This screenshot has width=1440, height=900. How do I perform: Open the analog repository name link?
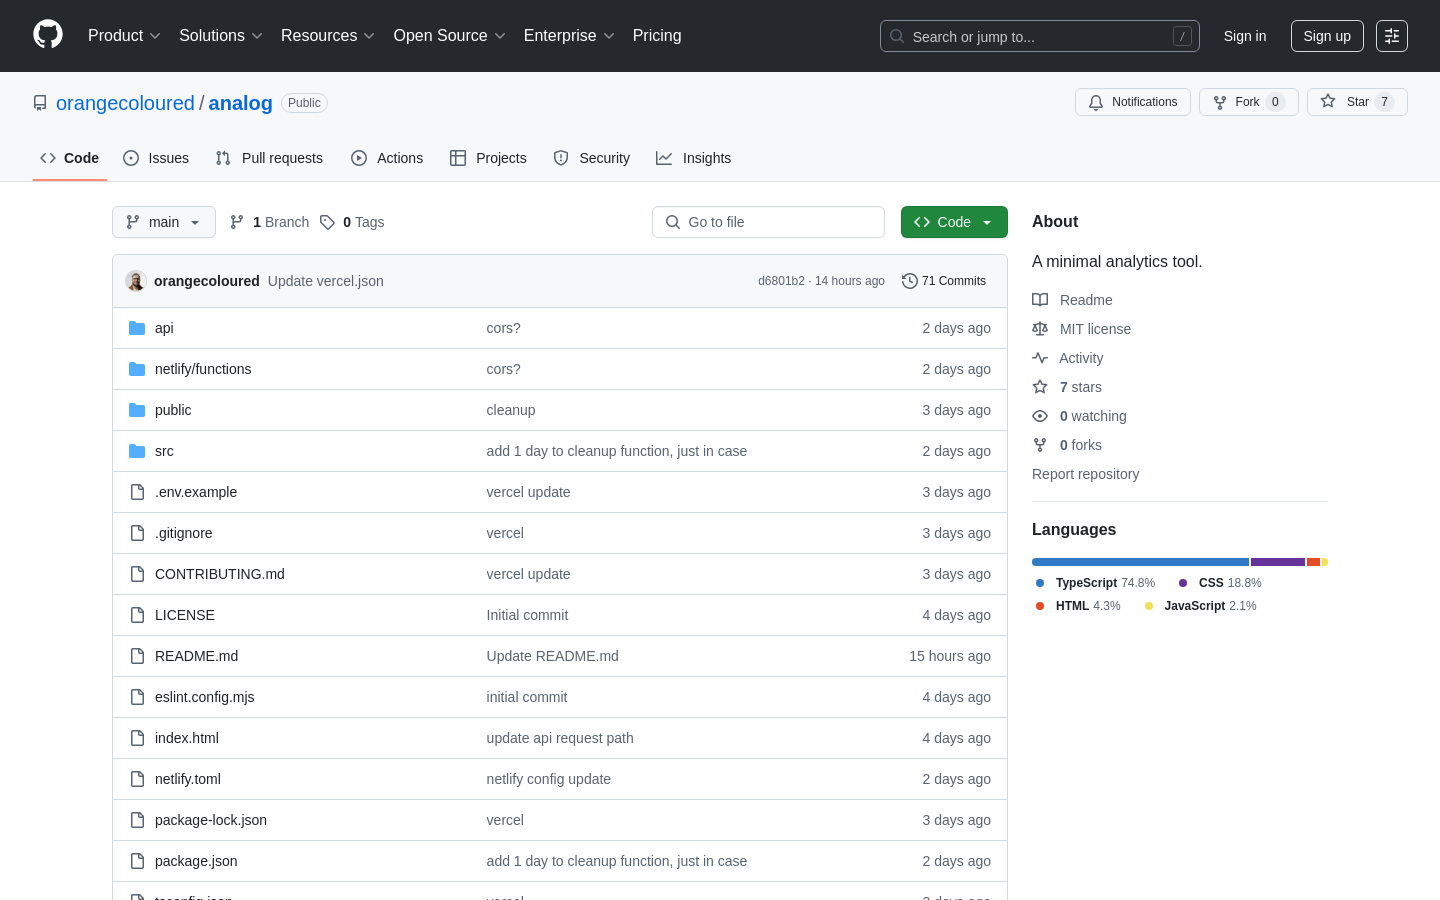tap(240, 103)
